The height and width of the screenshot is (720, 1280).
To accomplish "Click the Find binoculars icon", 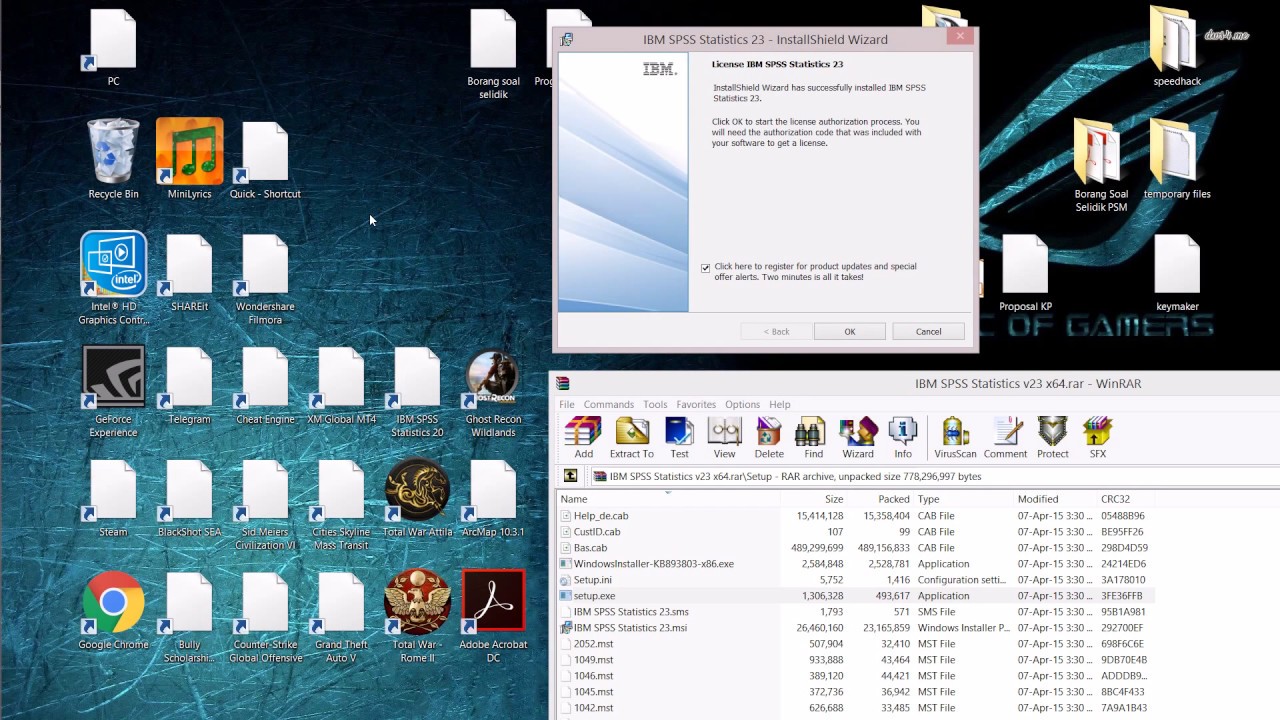I will (x=813, y=437).
